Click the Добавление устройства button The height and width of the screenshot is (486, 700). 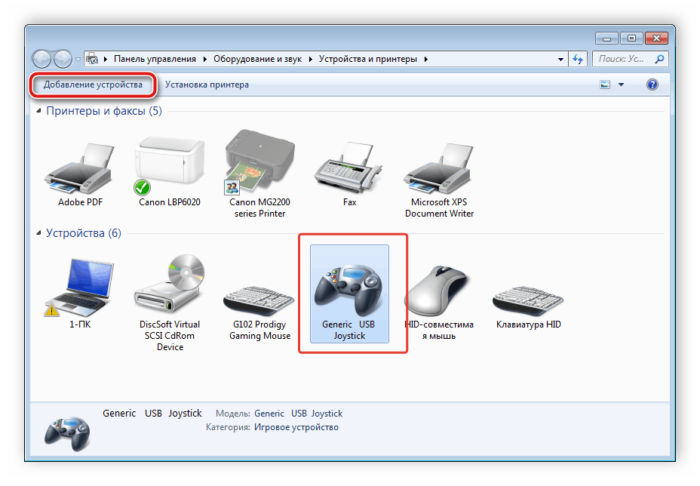pyautogui.click(x=92, y=85)
